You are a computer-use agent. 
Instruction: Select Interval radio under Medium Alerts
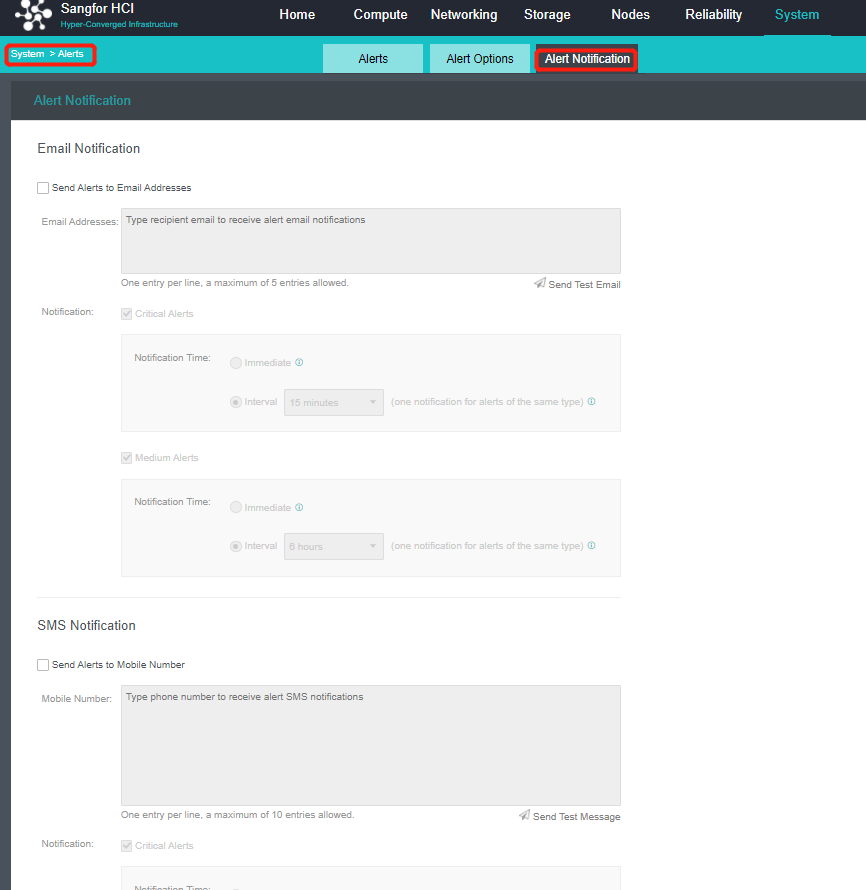coord(236,546)
